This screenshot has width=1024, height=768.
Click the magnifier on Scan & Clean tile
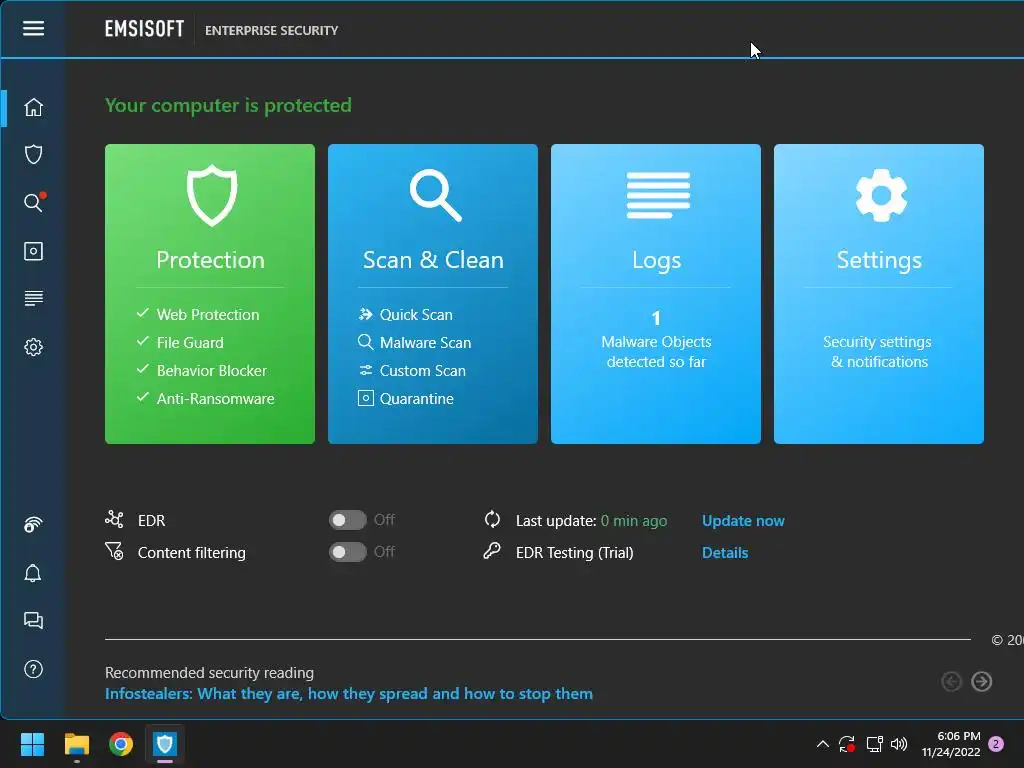coord(435,195)
